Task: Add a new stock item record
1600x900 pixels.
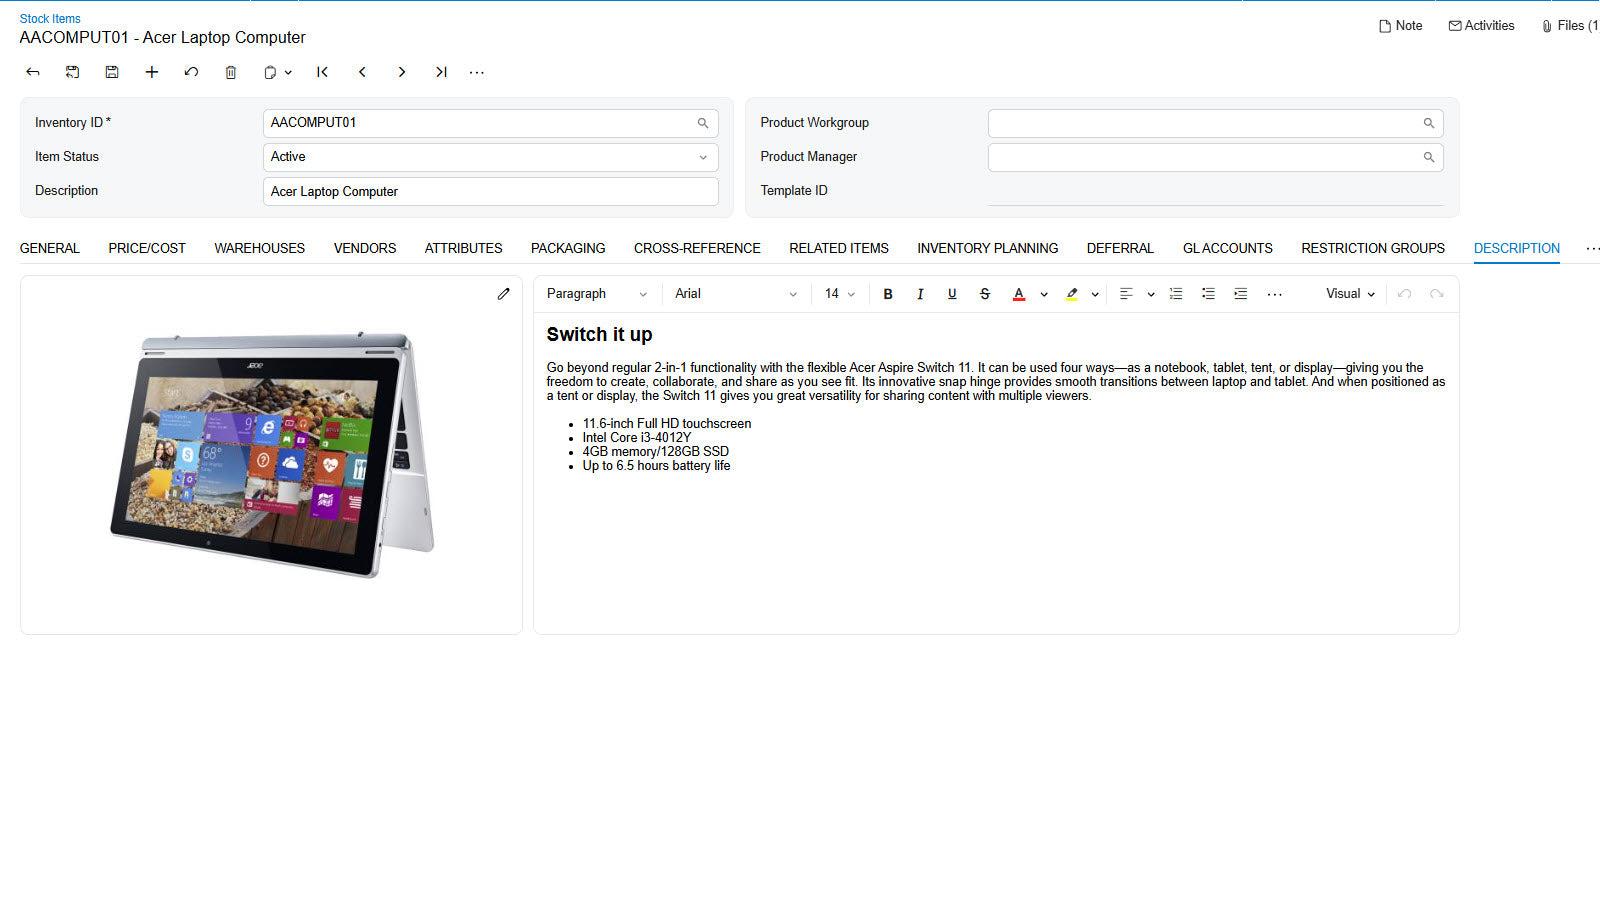Action: coord(152,72)
